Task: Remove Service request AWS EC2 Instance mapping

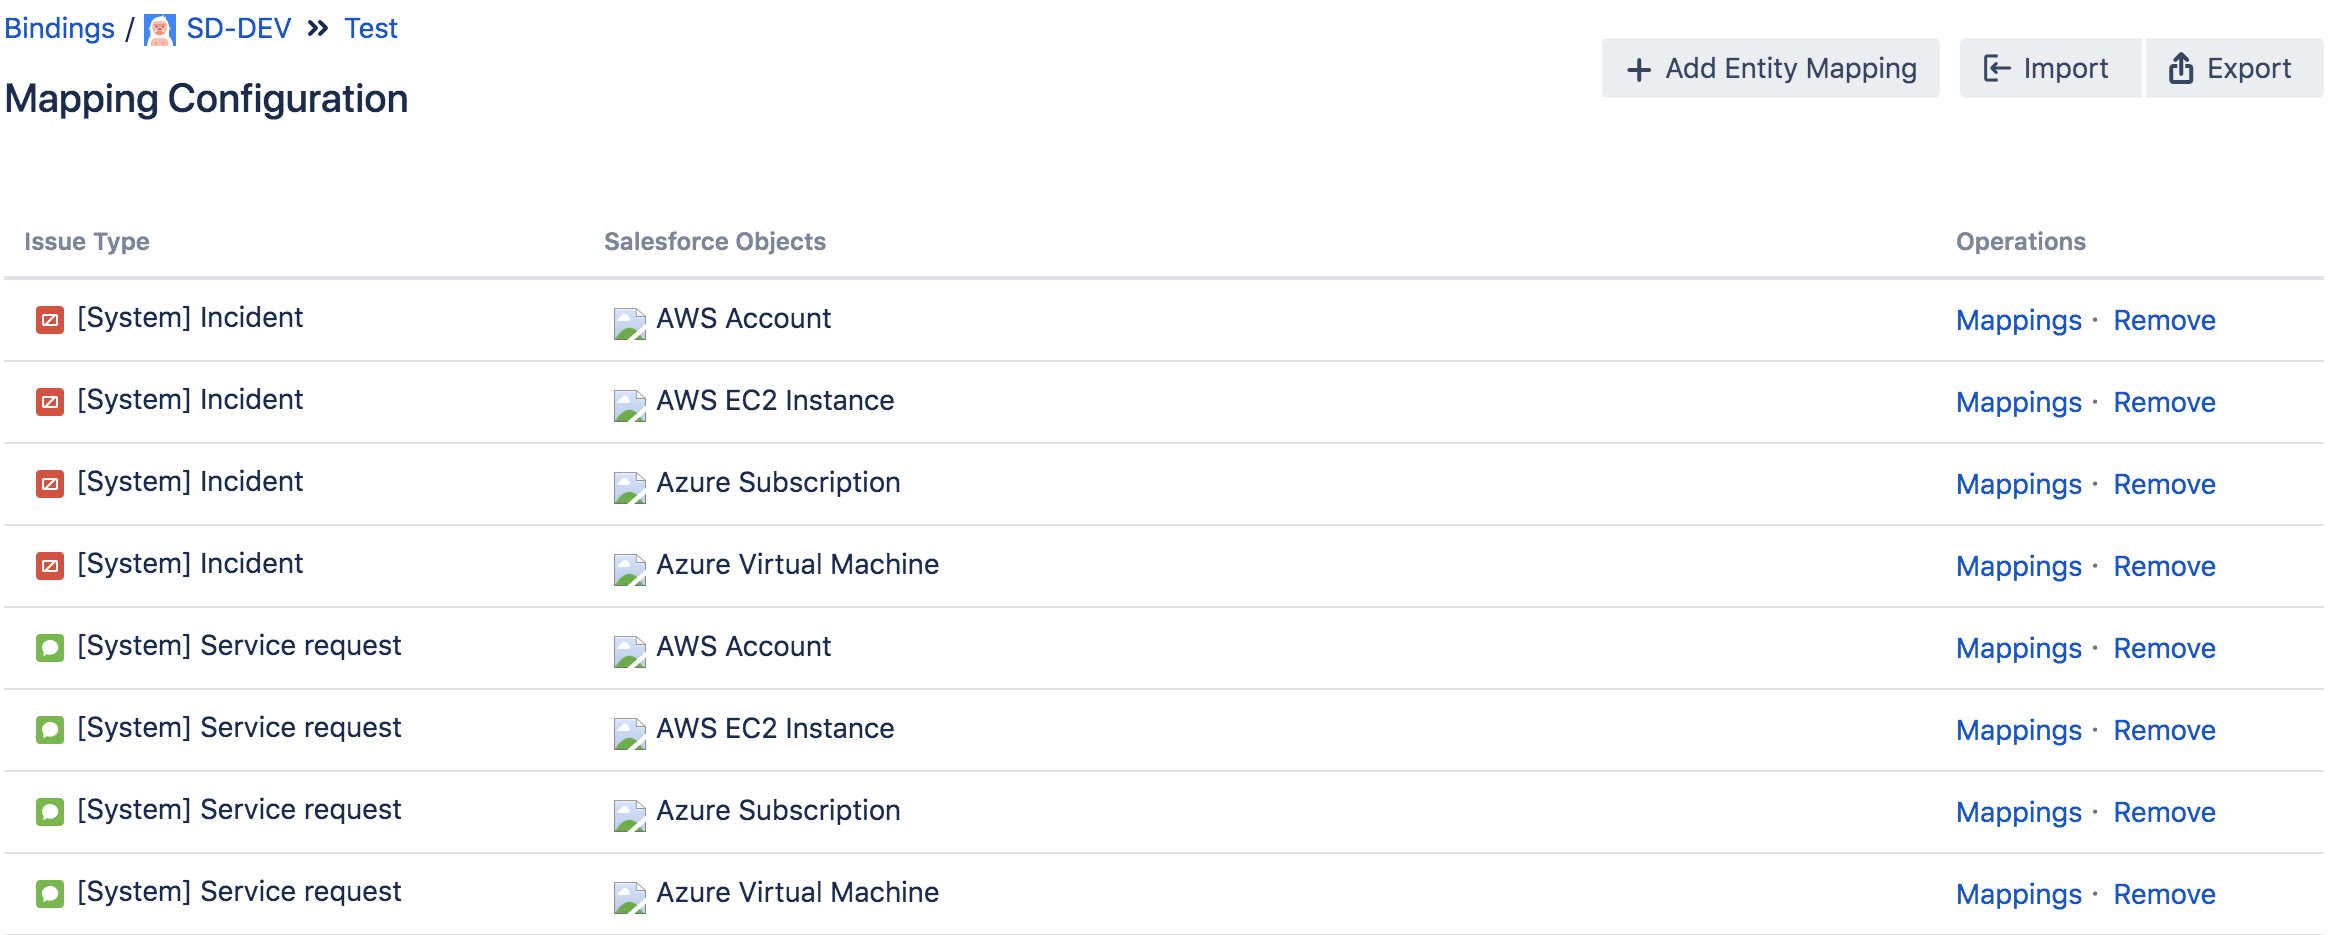Action: (x=2164, y=731)
